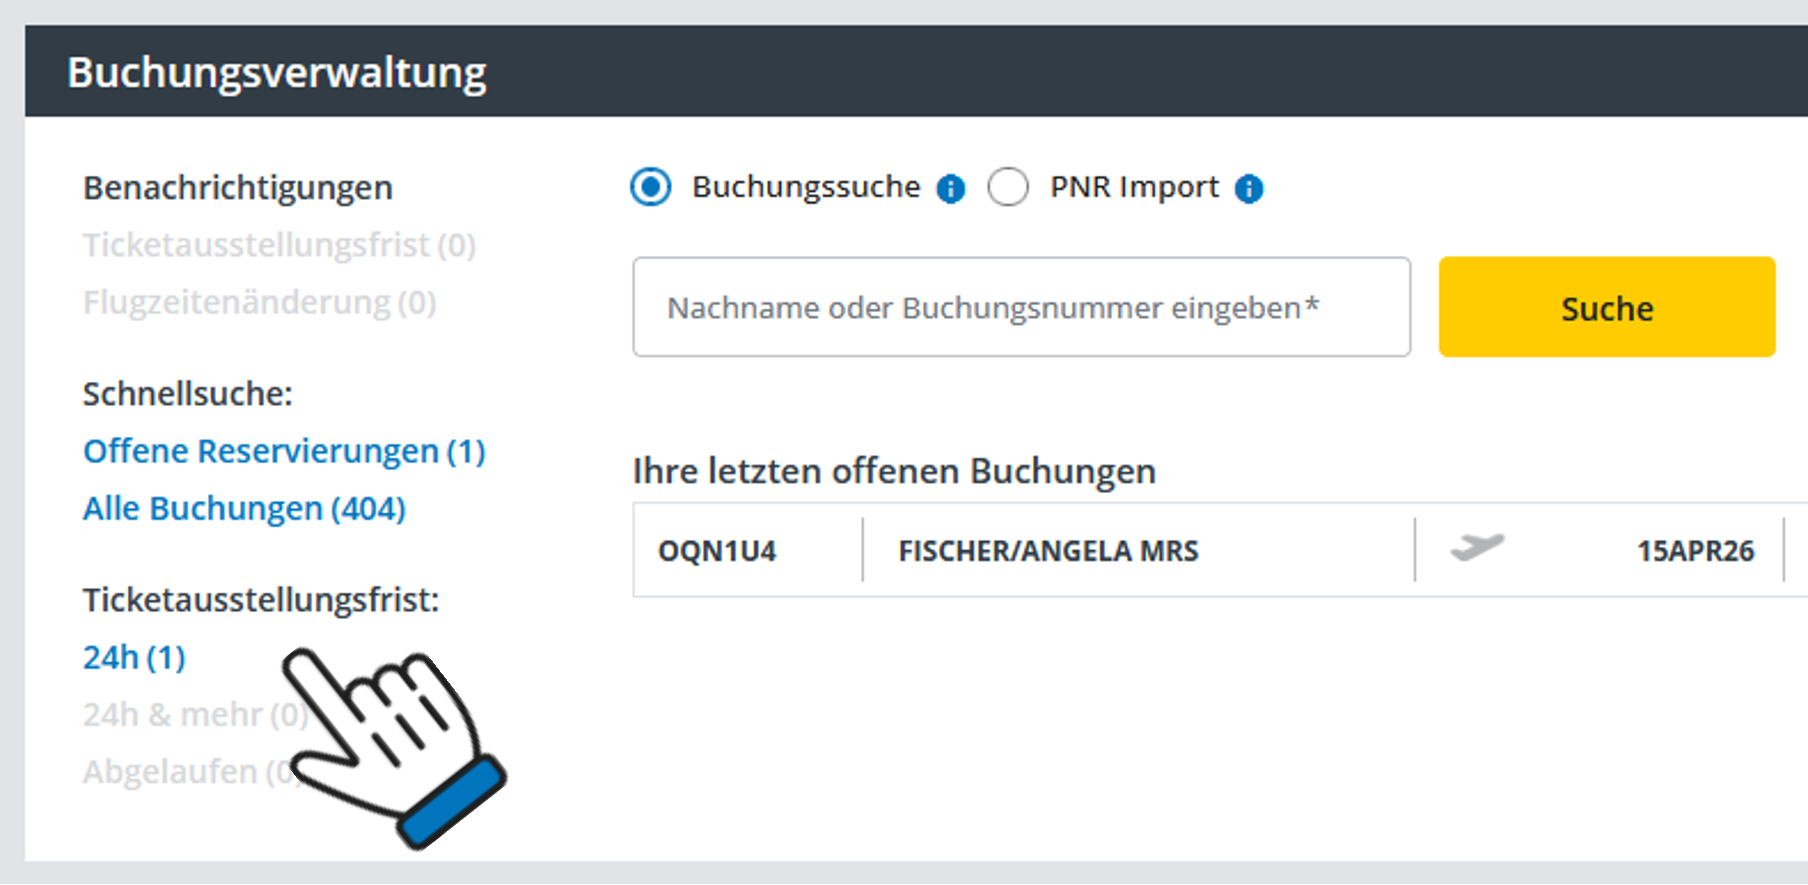Filter by 24h (1) ticketing deadline
Image resolution: width=1808 pixels, height=885 pixels.
pos(134,657)
